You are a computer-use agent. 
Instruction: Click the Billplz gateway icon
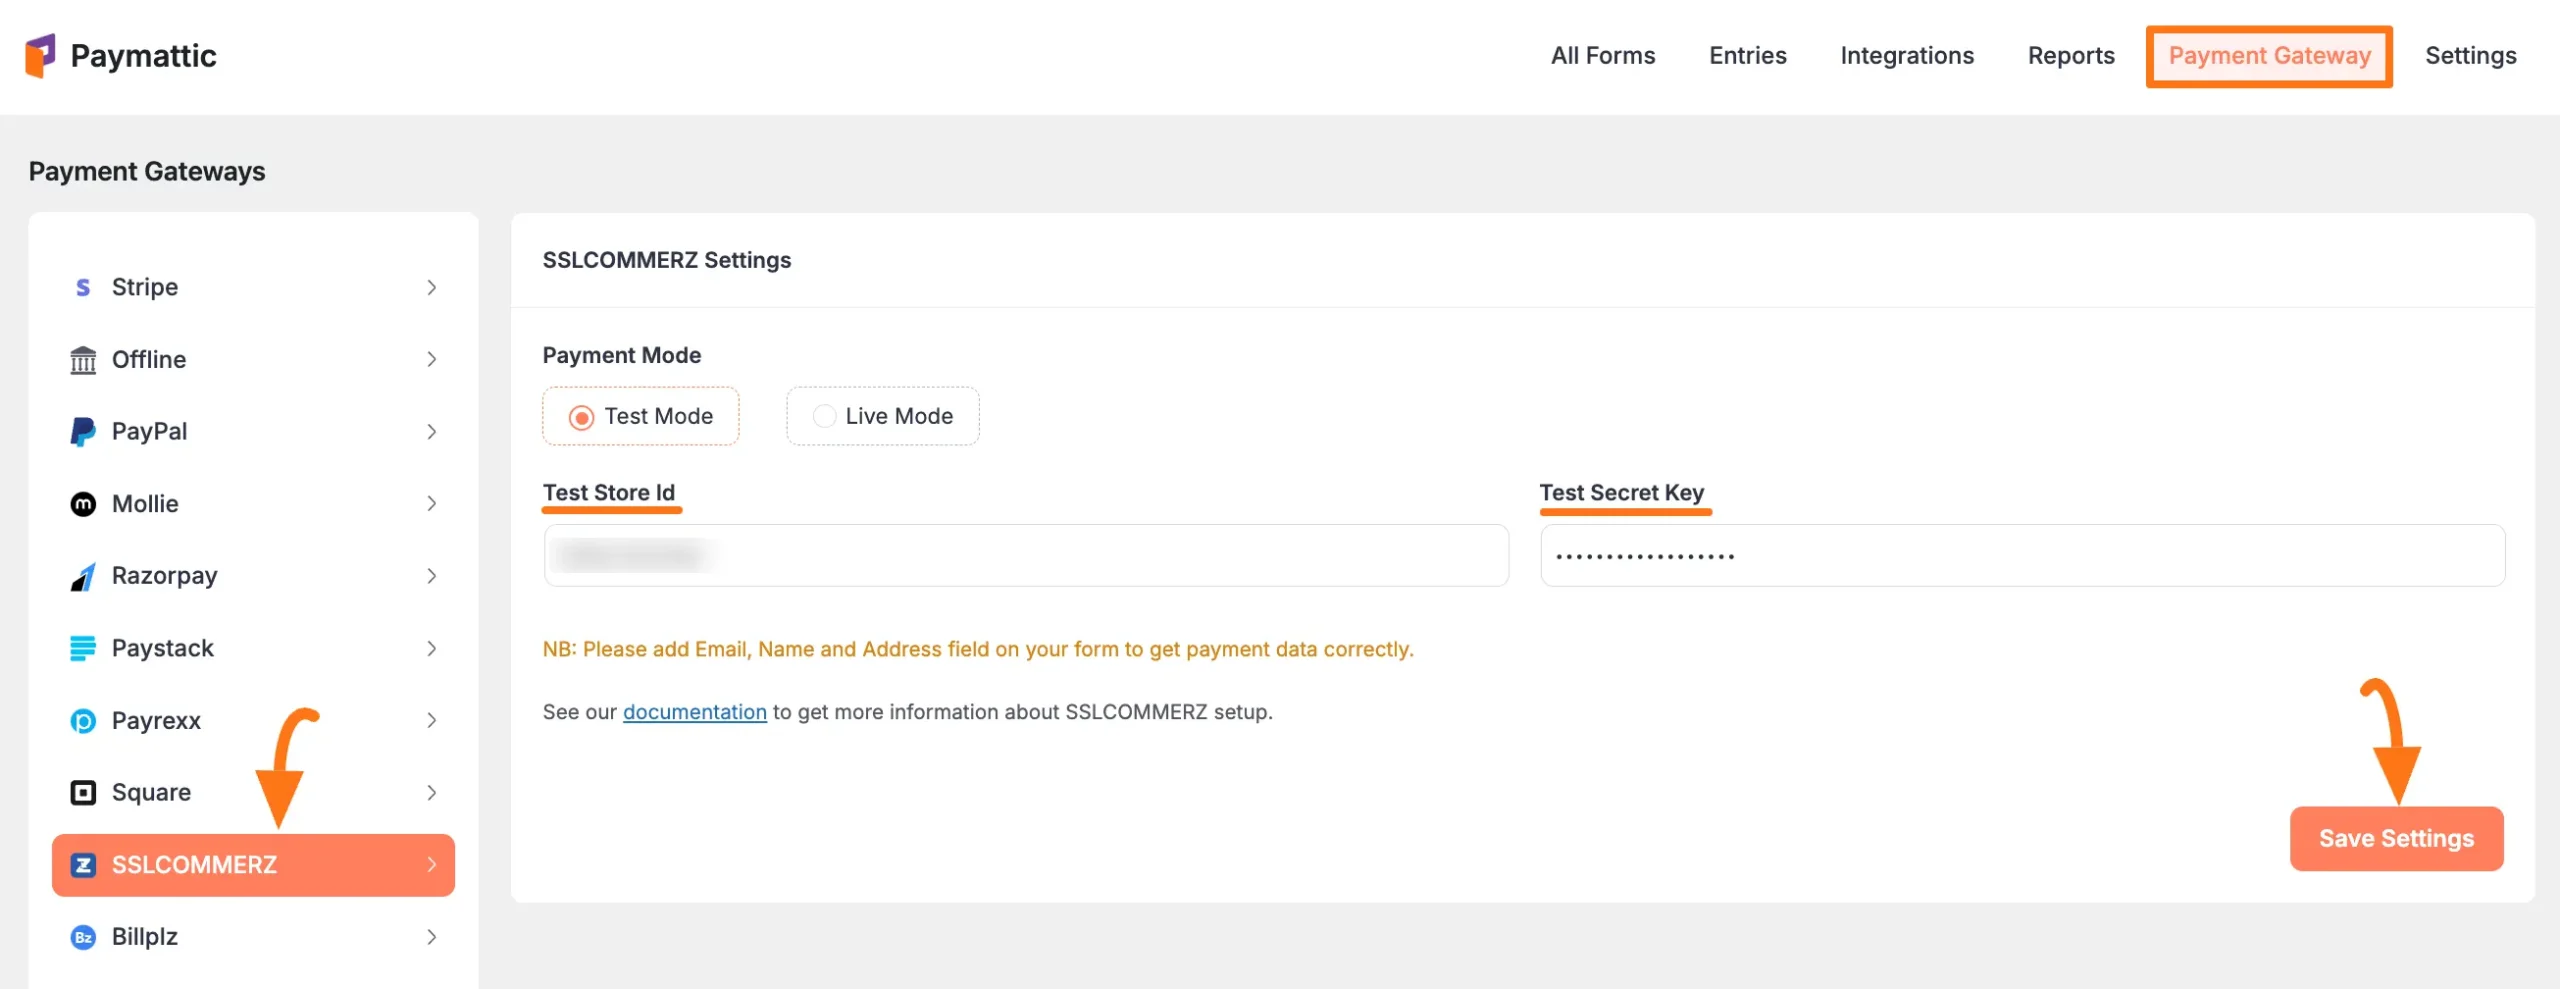pos(83,937)
